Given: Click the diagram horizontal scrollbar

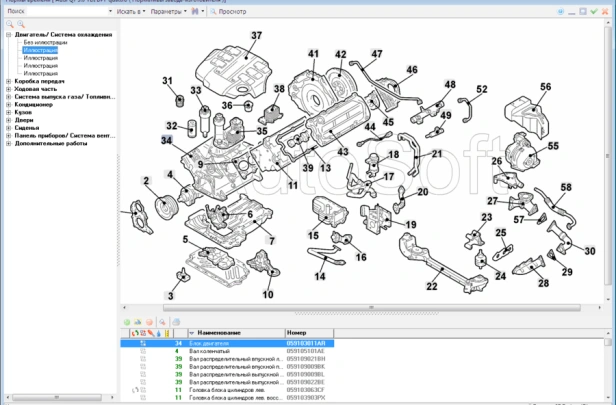Looking at the screenshot, I should pos(372,308).
